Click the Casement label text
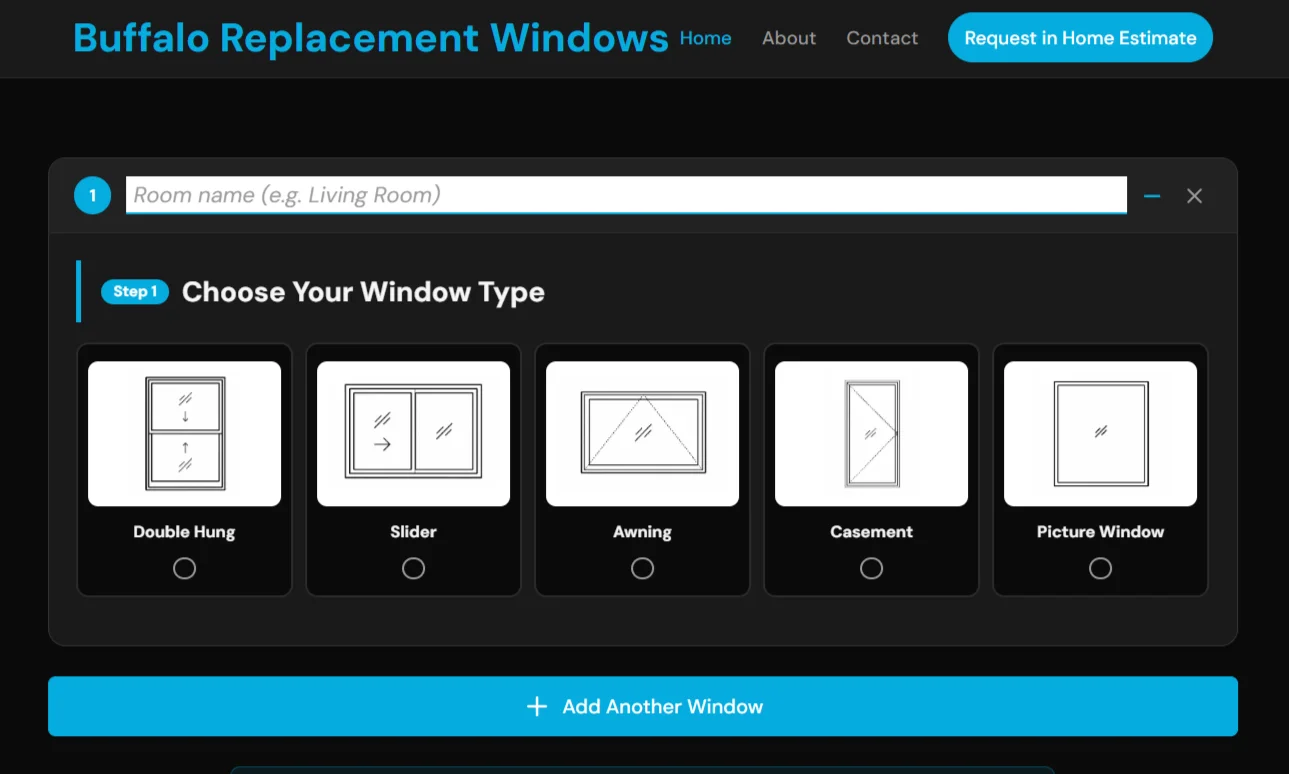 pos(871,532)
